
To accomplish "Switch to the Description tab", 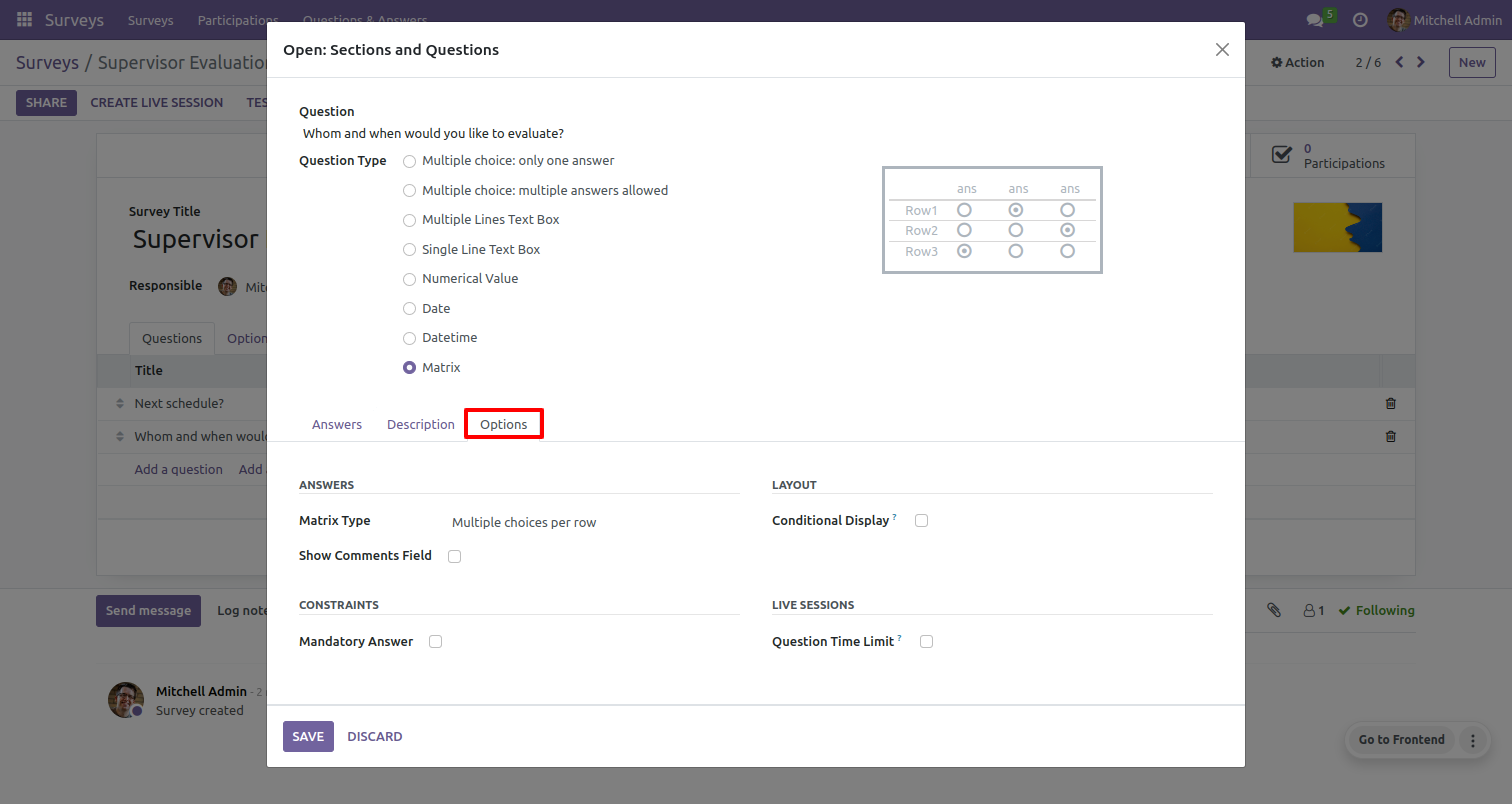I will pyautogui.click(x=421, y=424).
